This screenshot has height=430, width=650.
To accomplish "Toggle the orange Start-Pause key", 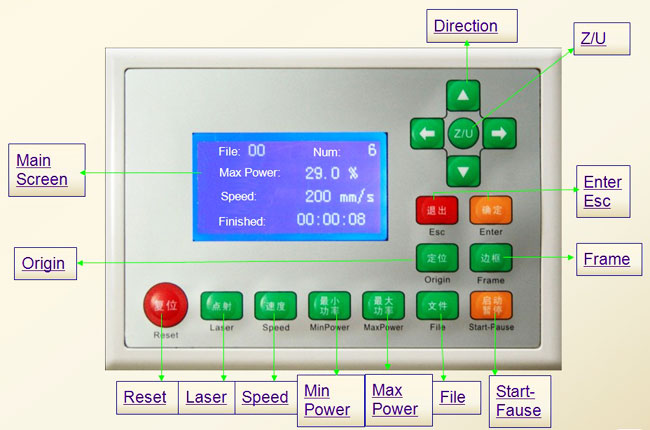I will [490, 304].
